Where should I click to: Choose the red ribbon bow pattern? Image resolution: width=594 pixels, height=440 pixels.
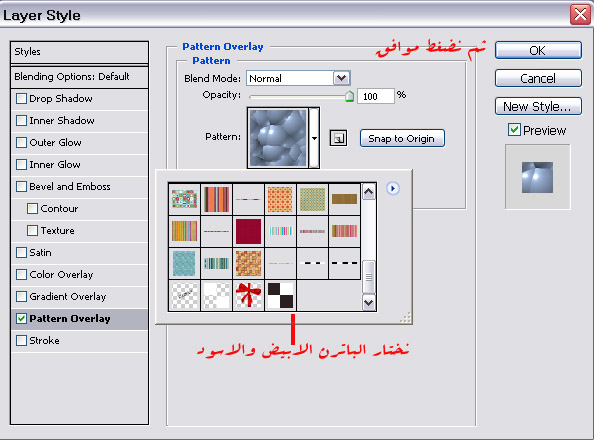pos(248,295)
